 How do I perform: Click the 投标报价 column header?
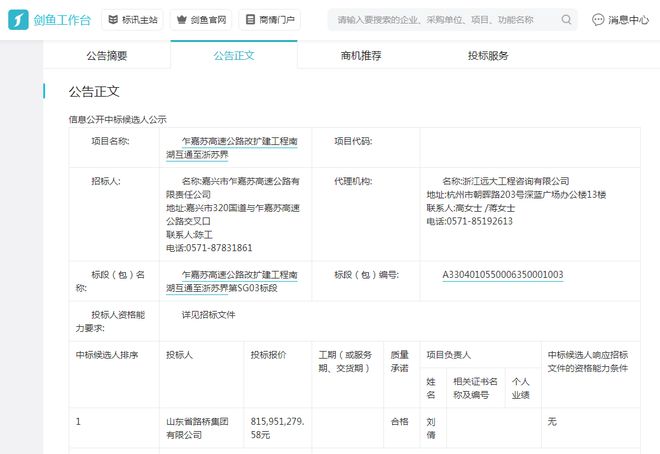(x=268, y=355)
